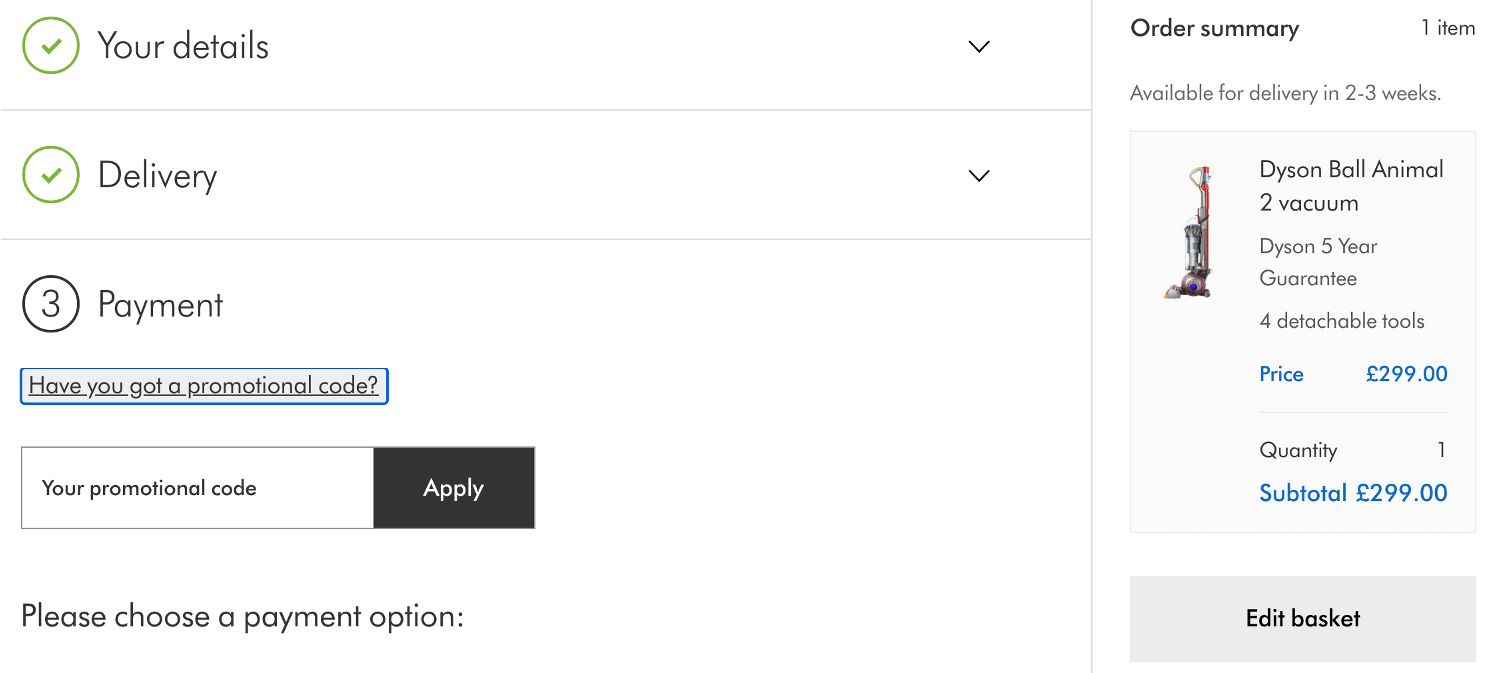Image resolution: width=1500 pixels, height=673 pixels.
Task: Open the Your details step heading
Action: pos(183,46)
